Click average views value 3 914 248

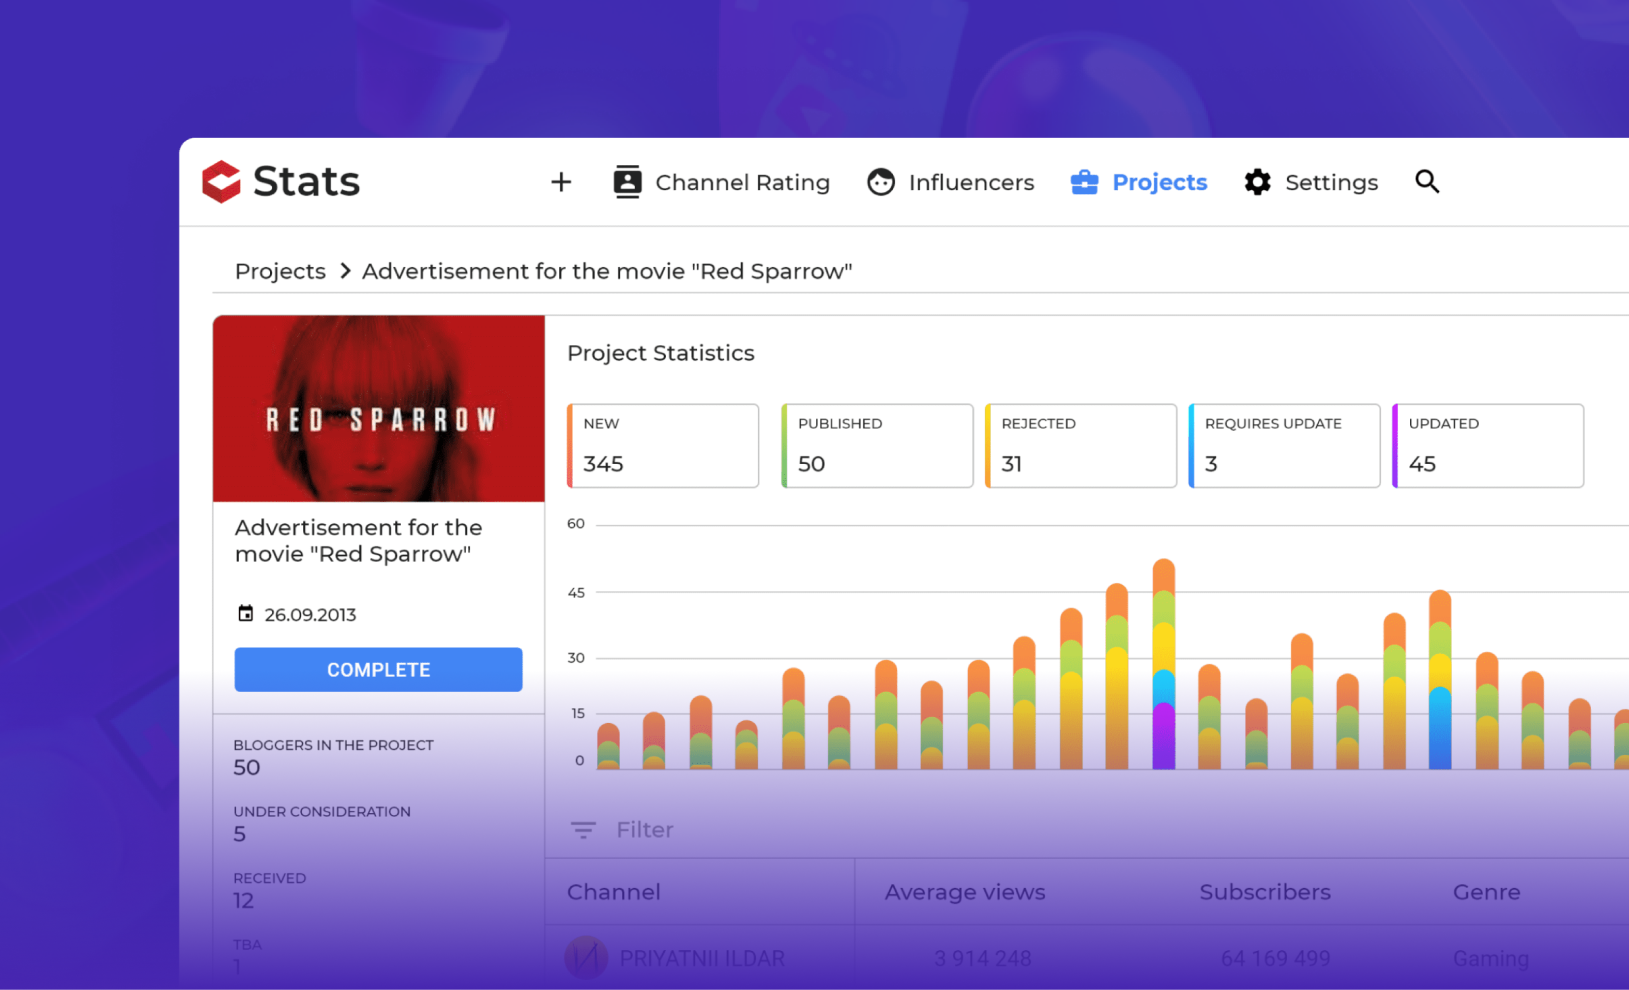click(982, 958)
